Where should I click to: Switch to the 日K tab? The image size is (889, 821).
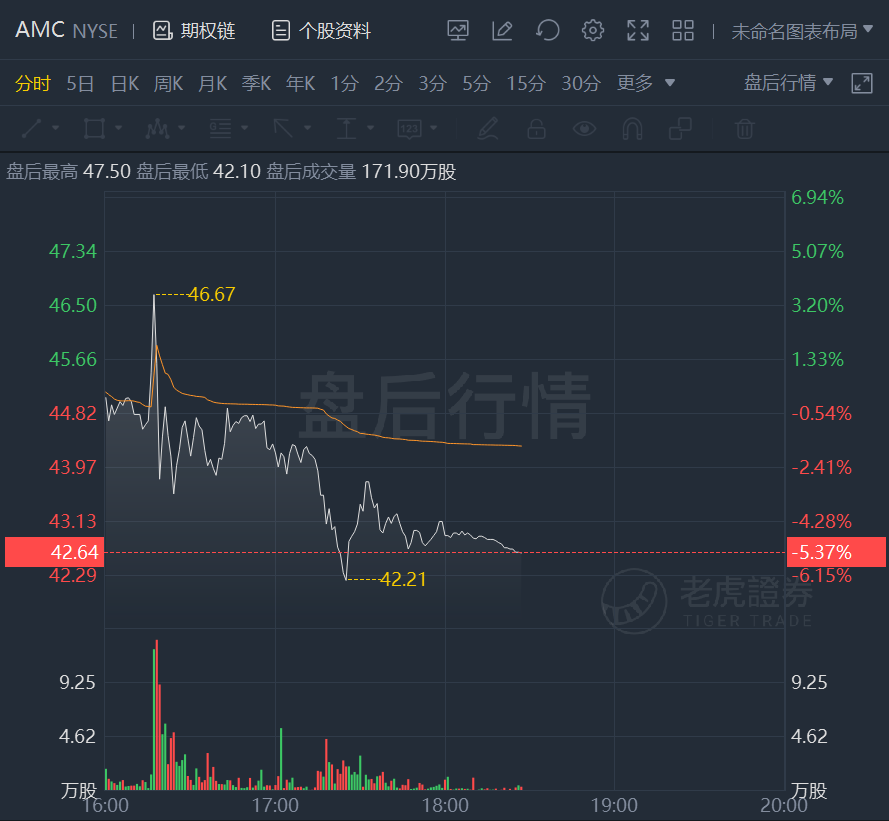(125, 84)
